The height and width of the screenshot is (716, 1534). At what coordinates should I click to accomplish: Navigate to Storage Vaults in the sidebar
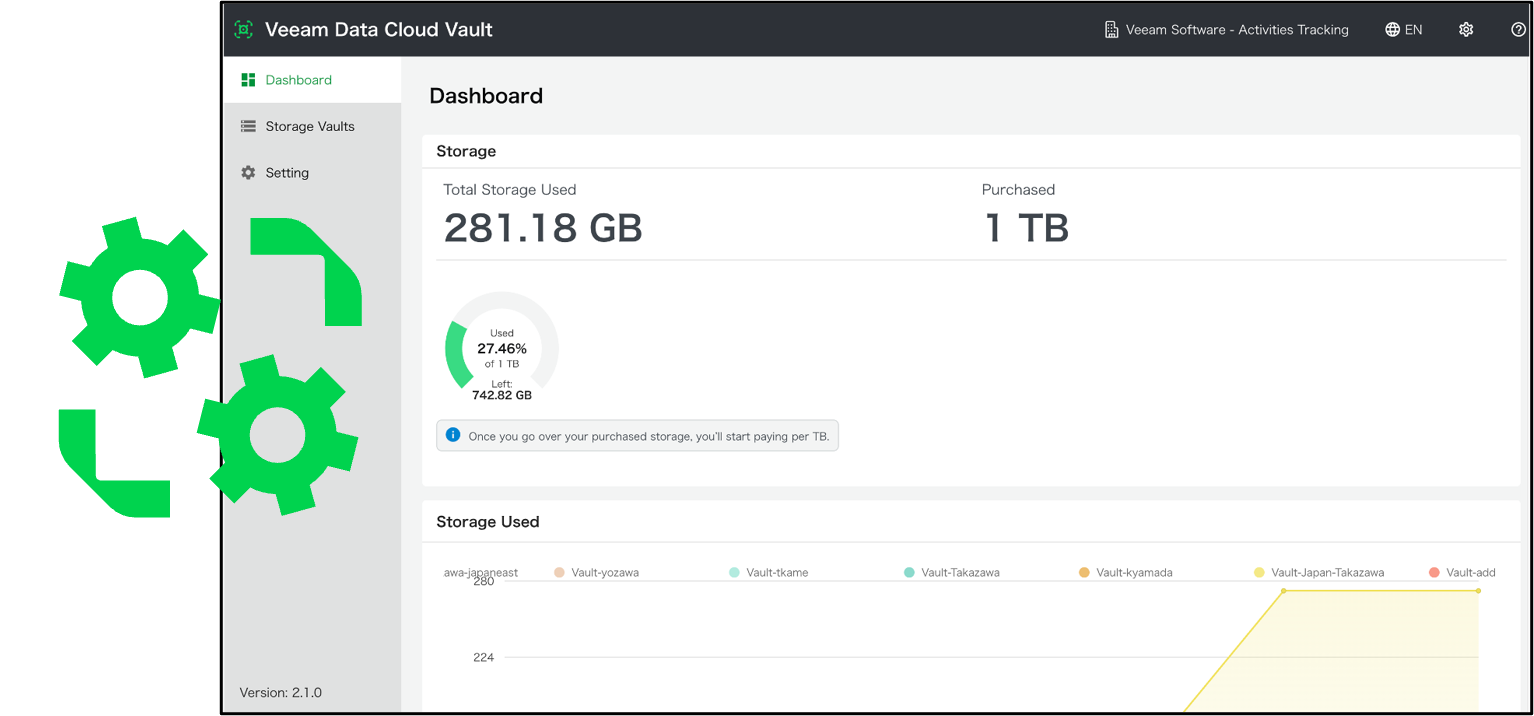[309, 126]
